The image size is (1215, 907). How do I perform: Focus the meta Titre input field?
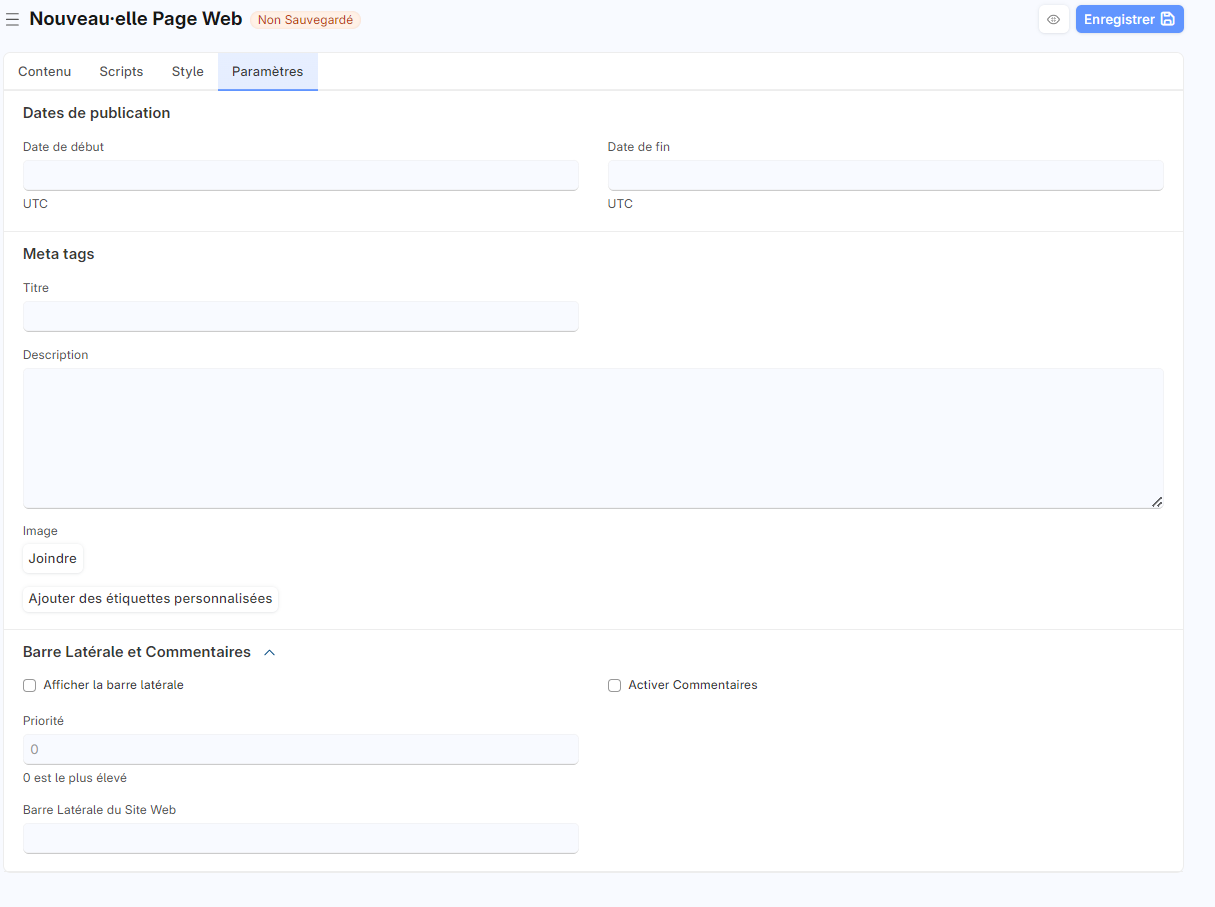(300, 317)
